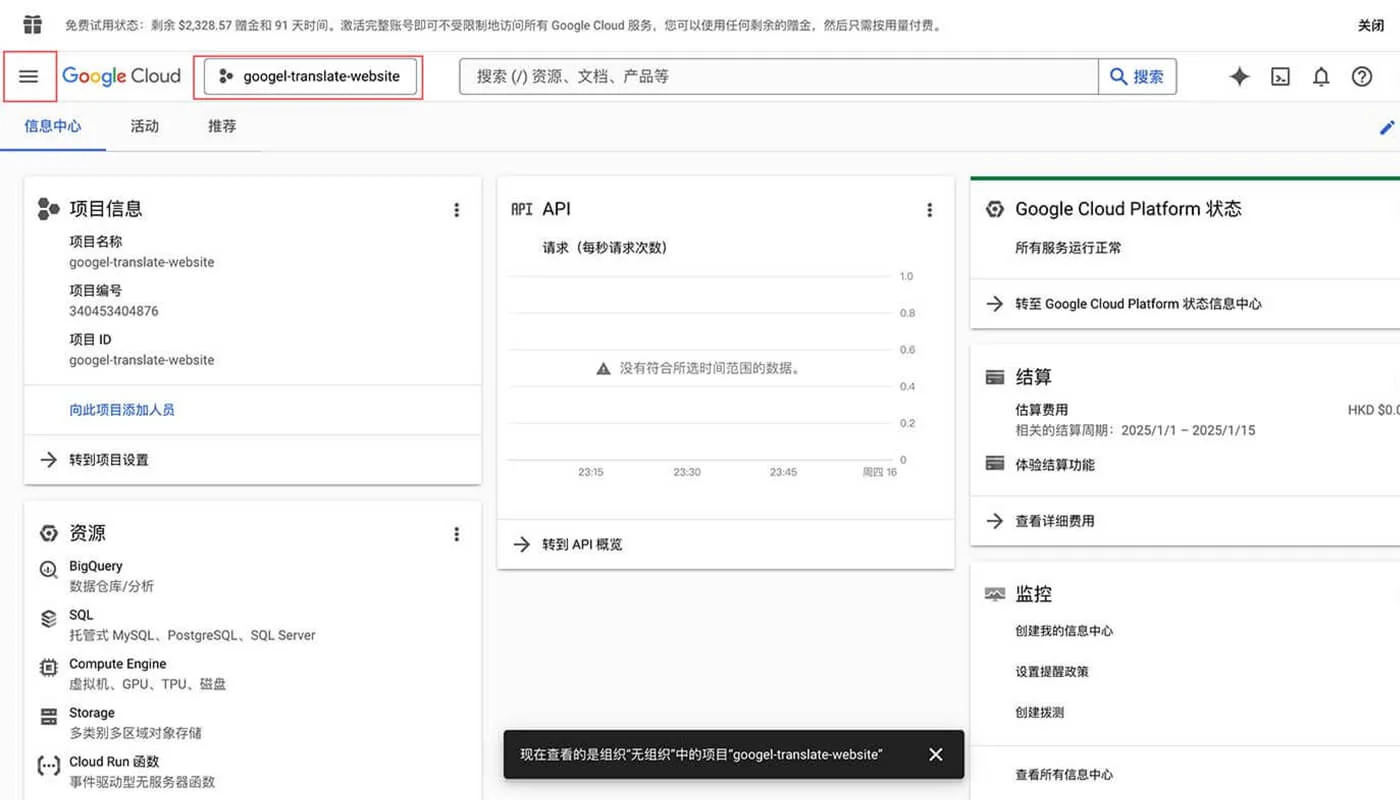View notifications via the bell icon
Image resolution: width=1400 pixels, height=800 pixels.
point(1321,76)
